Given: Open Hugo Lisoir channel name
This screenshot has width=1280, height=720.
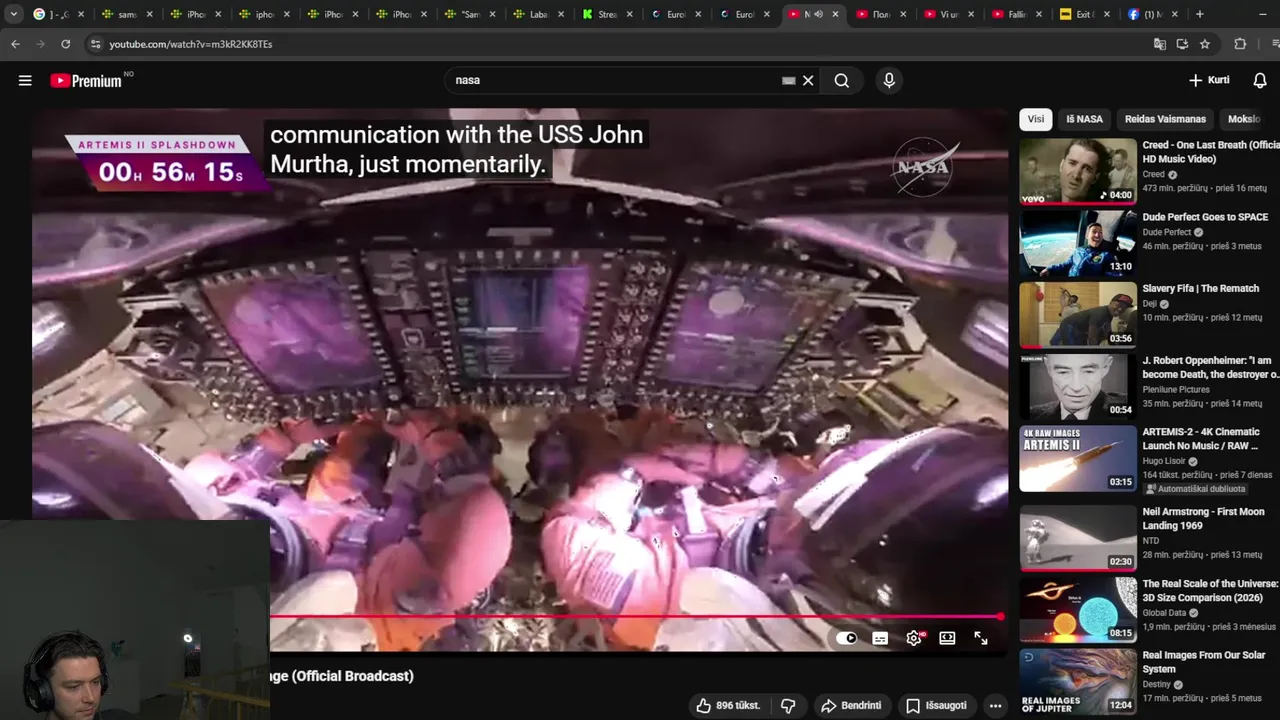Looking at the screenshot, I should click(1164, 461).
